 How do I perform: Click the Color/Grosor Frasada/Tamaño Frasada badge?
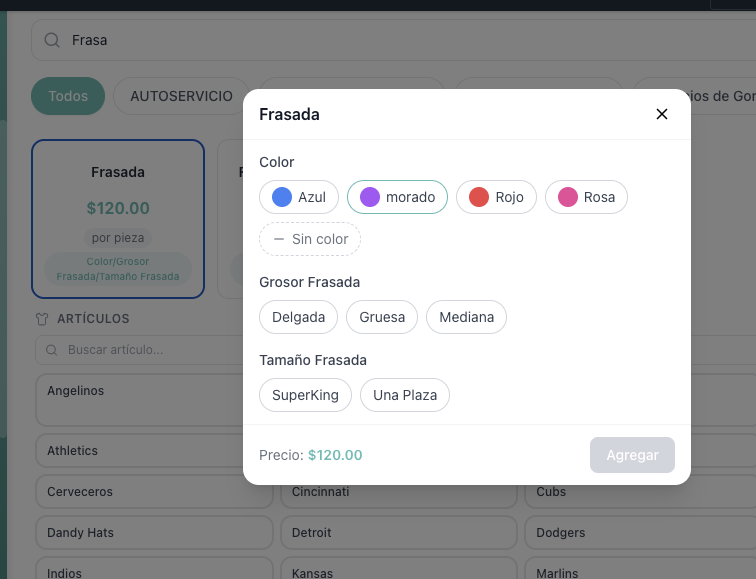(118, 269)
